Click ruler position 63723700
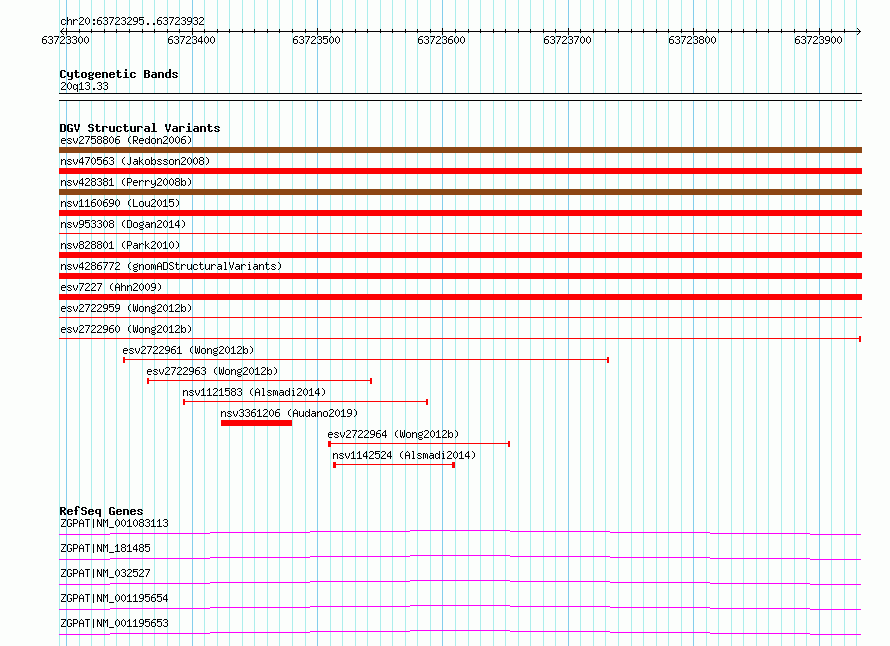The height and width of the screenshot is (646, 890). 567,40
